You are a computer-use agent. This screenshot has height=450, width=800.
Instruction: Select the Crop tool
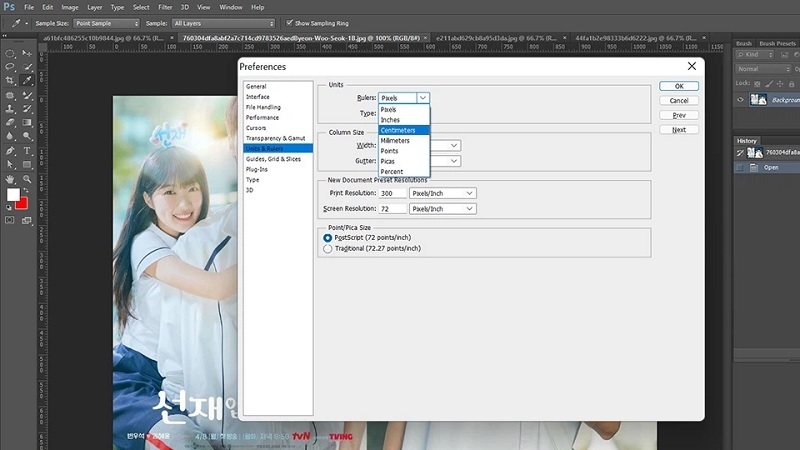(9, 80)
